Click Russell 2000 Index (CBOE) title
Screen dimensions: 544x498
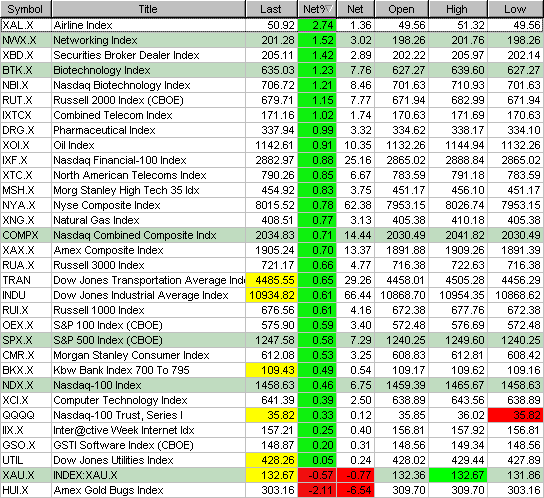[x=118, y=100]
